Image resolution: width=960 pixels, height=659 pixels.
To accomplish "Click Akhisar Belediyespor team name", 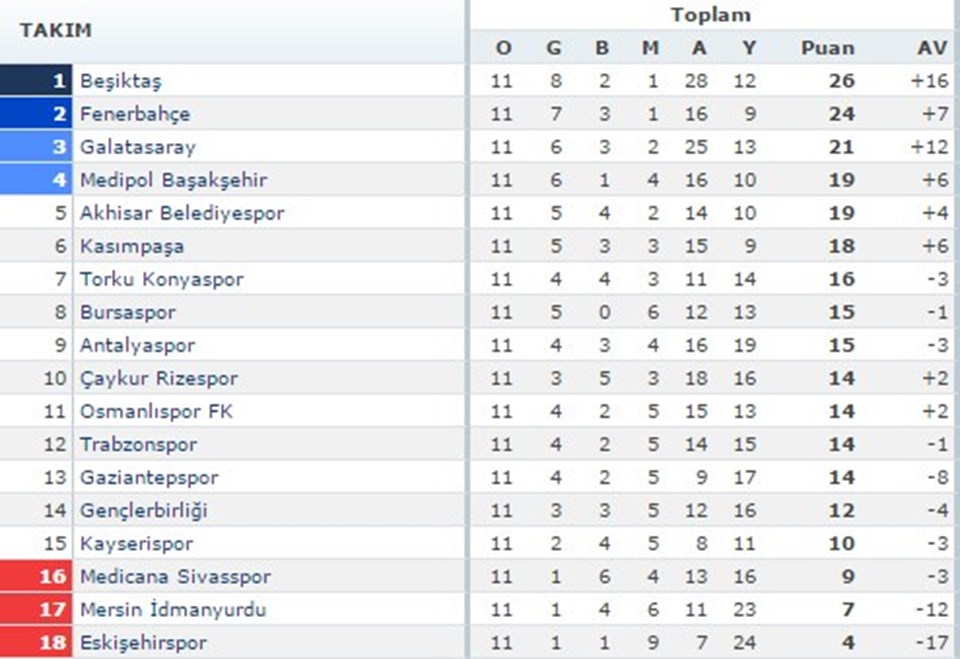I will click(182, 214).
